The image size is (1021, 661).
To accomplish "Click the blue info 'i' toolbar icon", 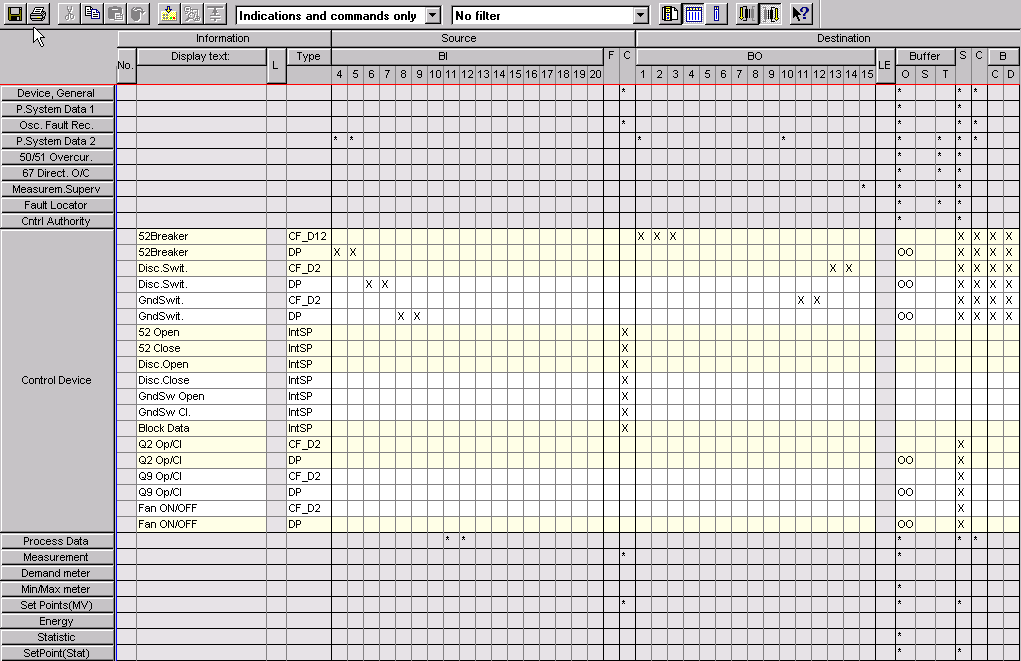I will pos(717,14).
